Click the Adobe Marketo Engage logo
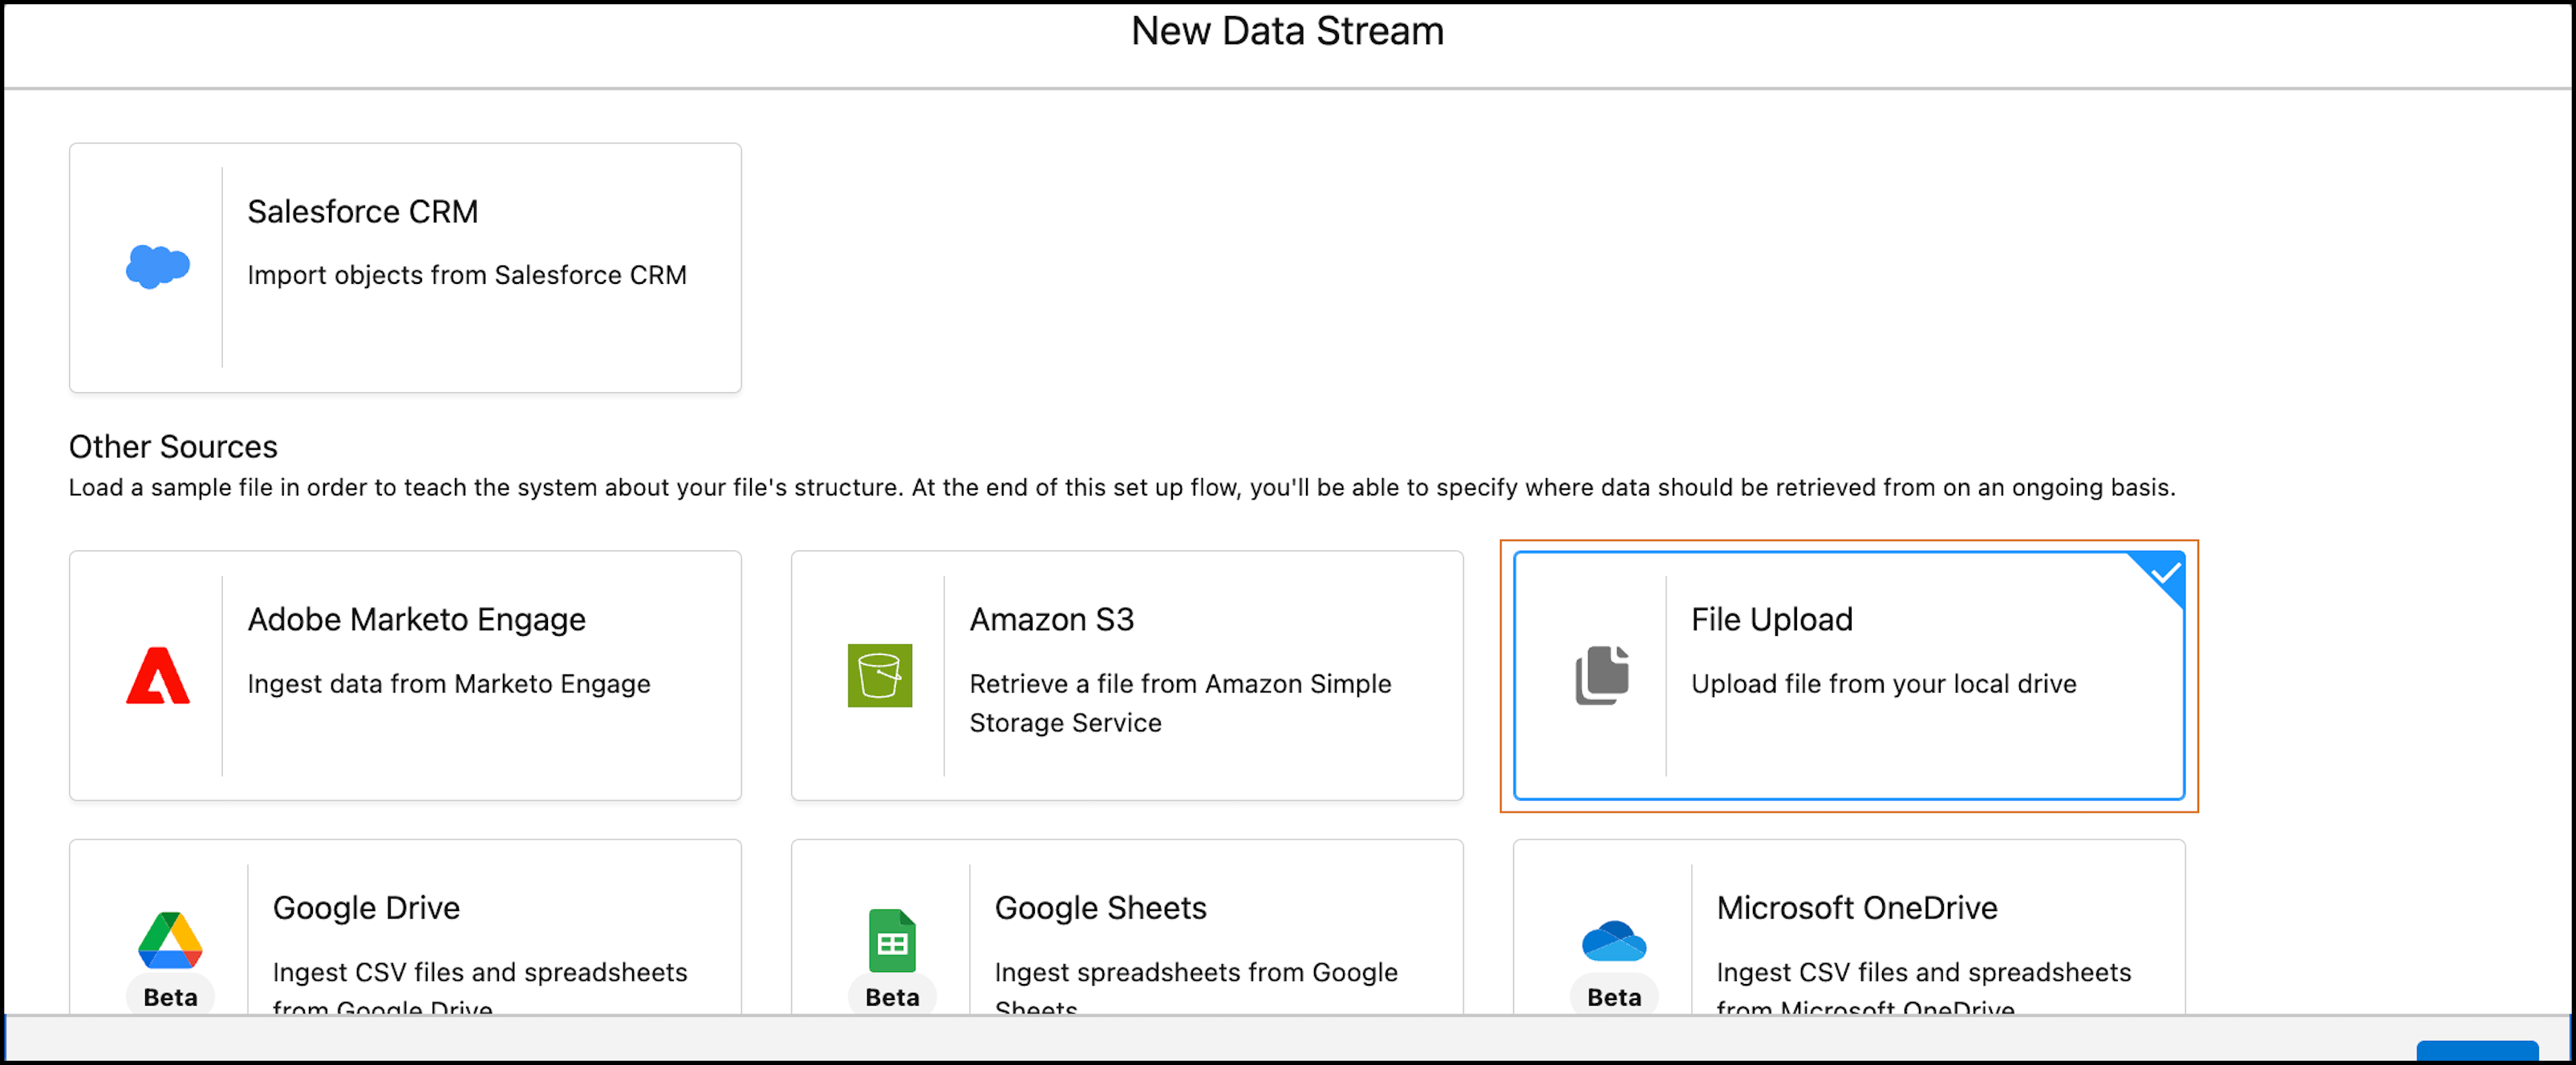Screen dimensions: 2576x1065 [157, 676]
